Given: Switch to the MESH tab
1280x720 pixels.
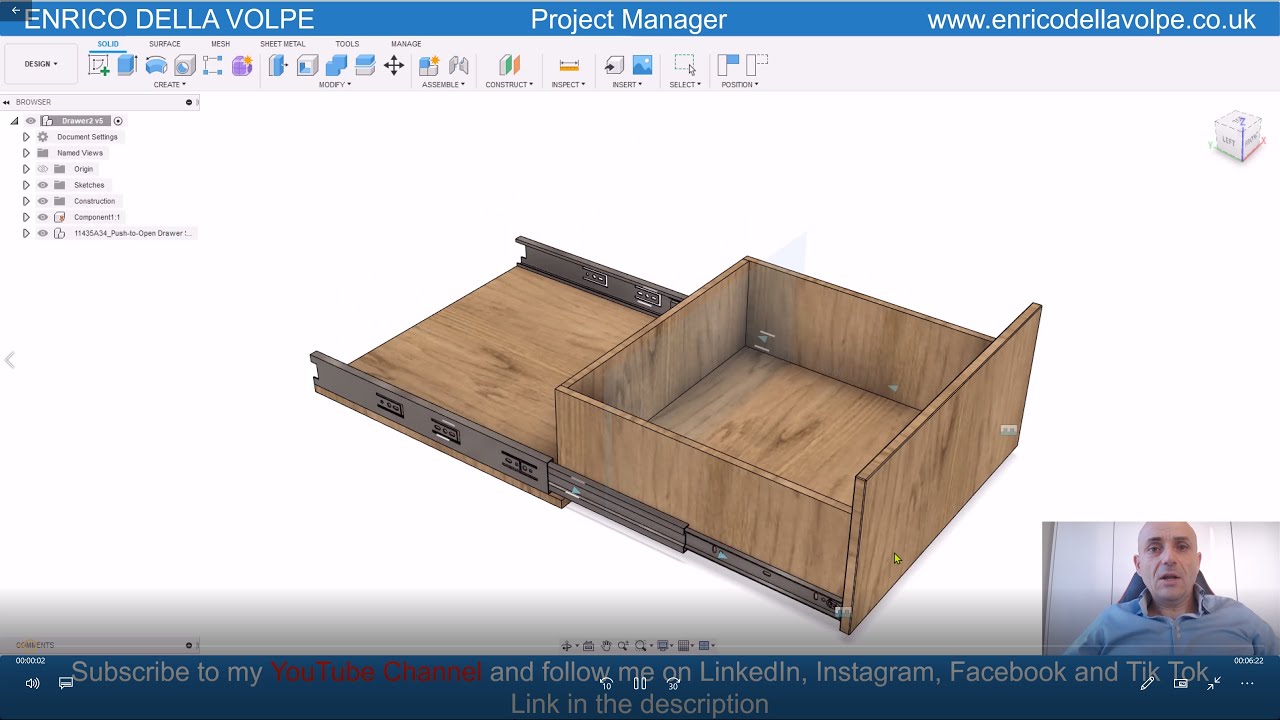Looking at the screenshot, I should 220,44.
